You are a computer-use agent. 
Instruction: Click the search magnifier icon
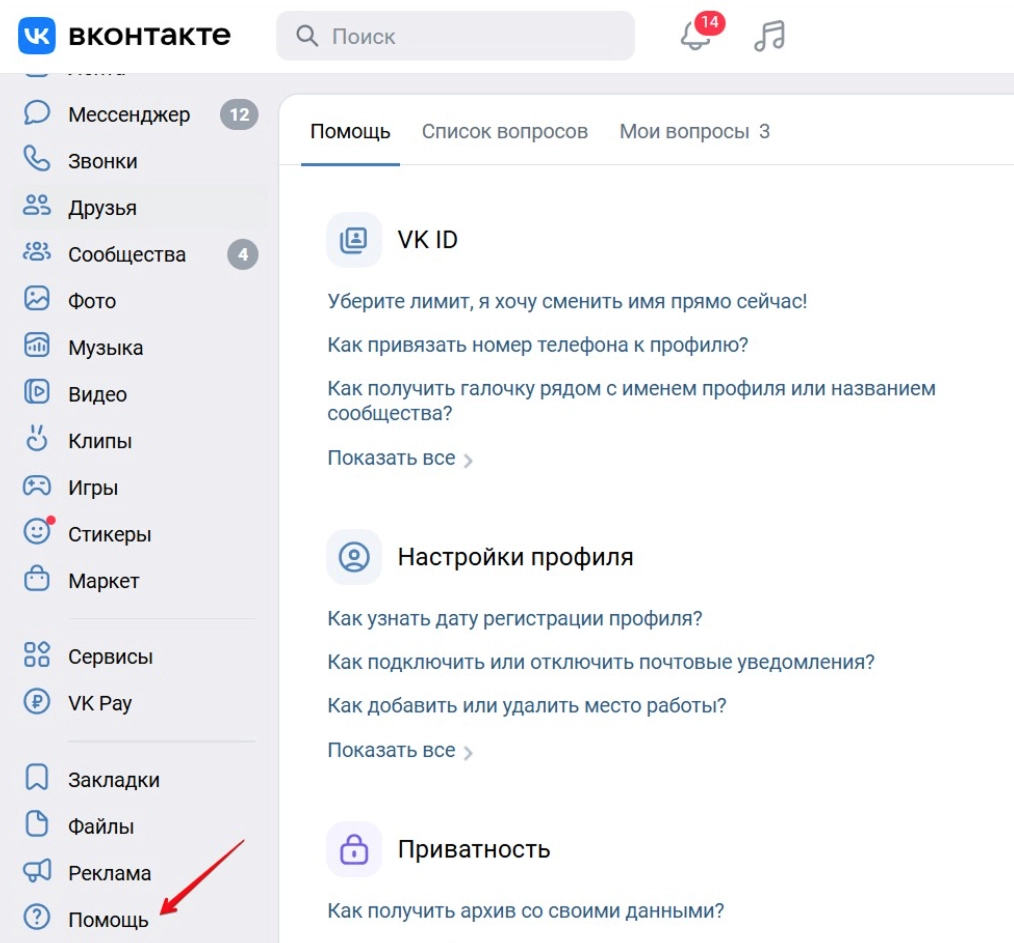coord(307,36)
